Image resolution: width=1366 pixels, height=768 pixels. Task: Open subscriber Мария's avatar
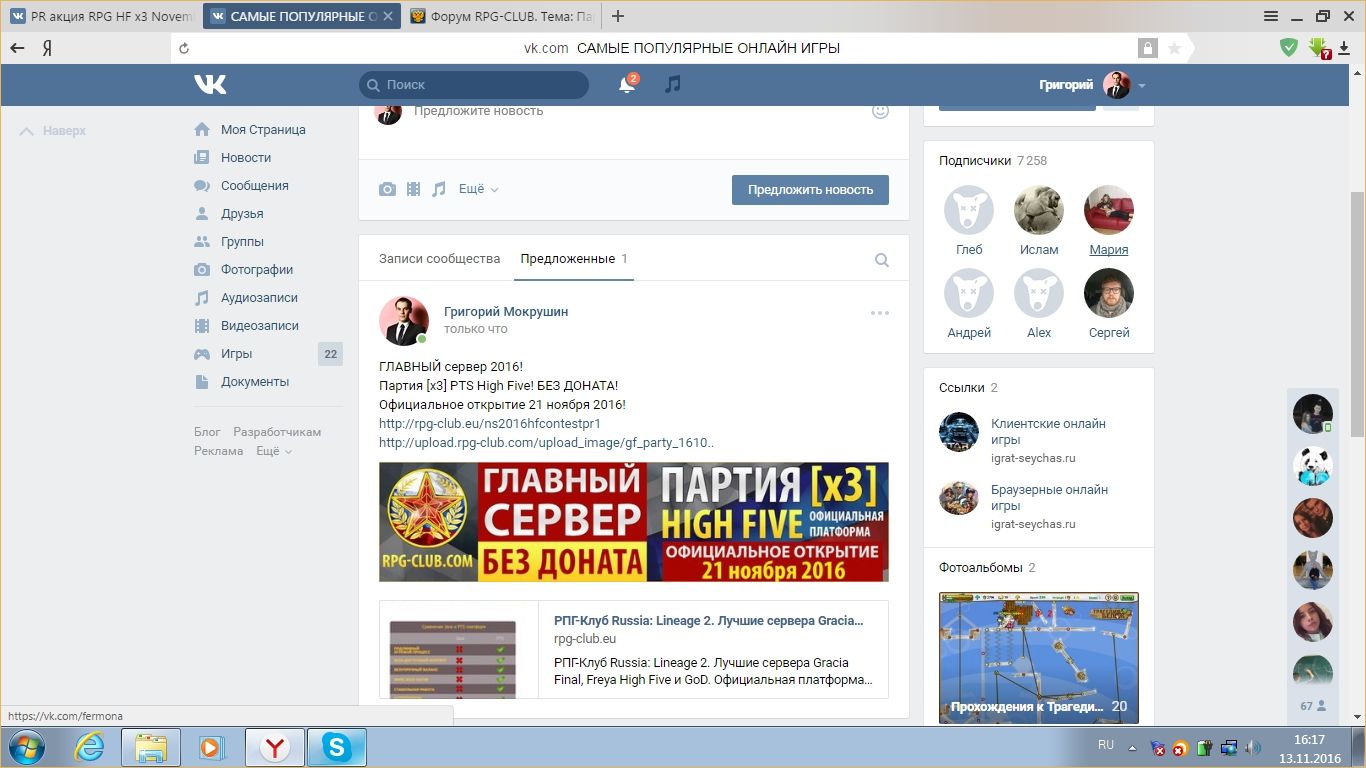(x=1109, y=210)
